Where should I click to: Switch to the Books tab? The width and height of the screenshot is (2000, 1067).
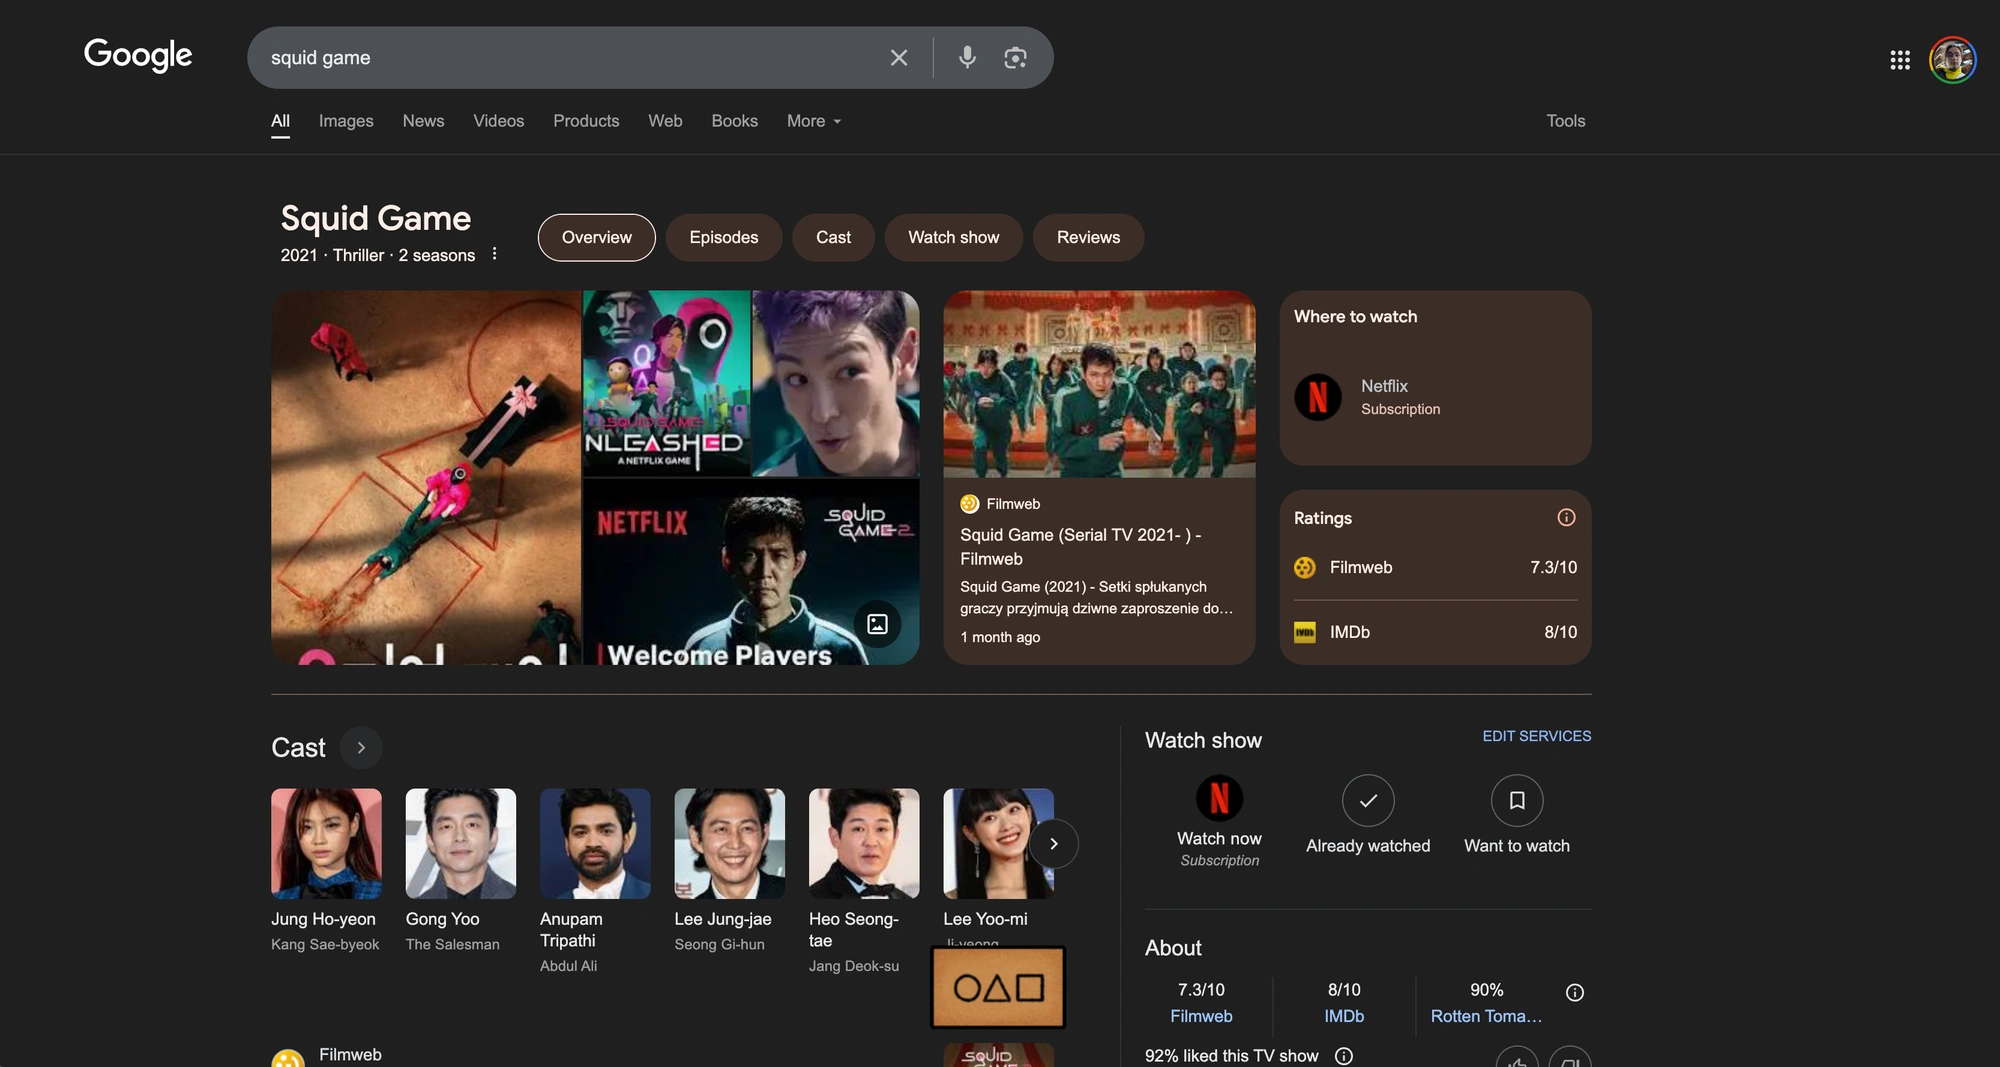(x=734, y=121)
